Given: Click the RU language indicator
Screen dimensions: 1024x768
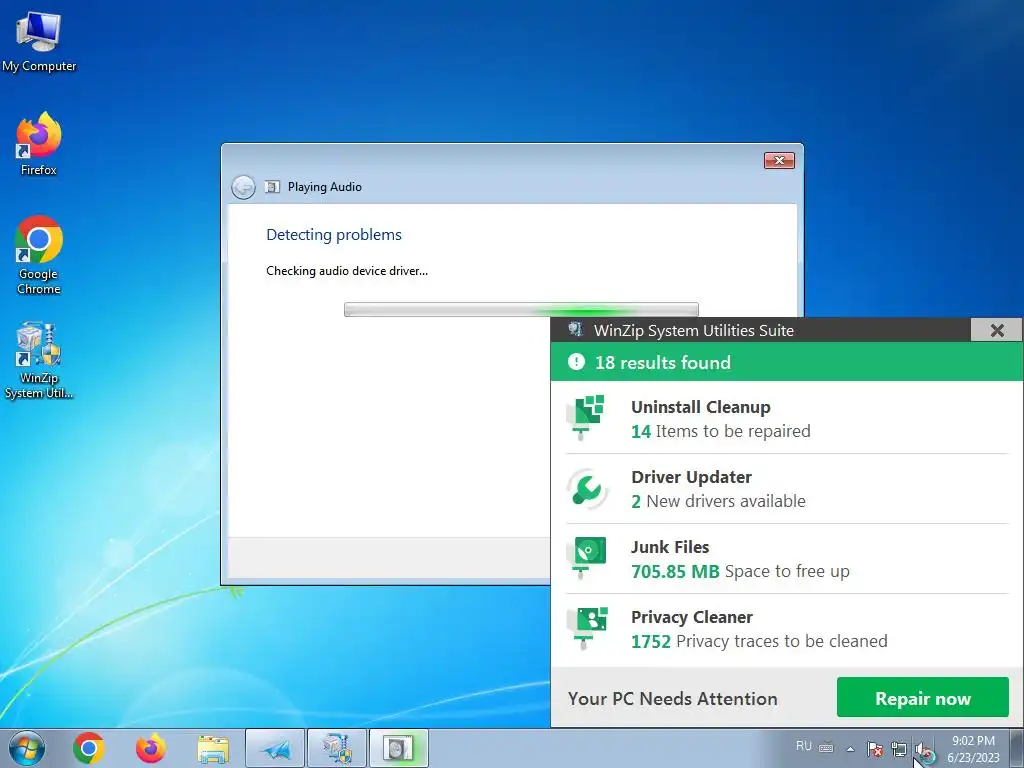Looking at the screenshot, I should (x=804, y=746).
